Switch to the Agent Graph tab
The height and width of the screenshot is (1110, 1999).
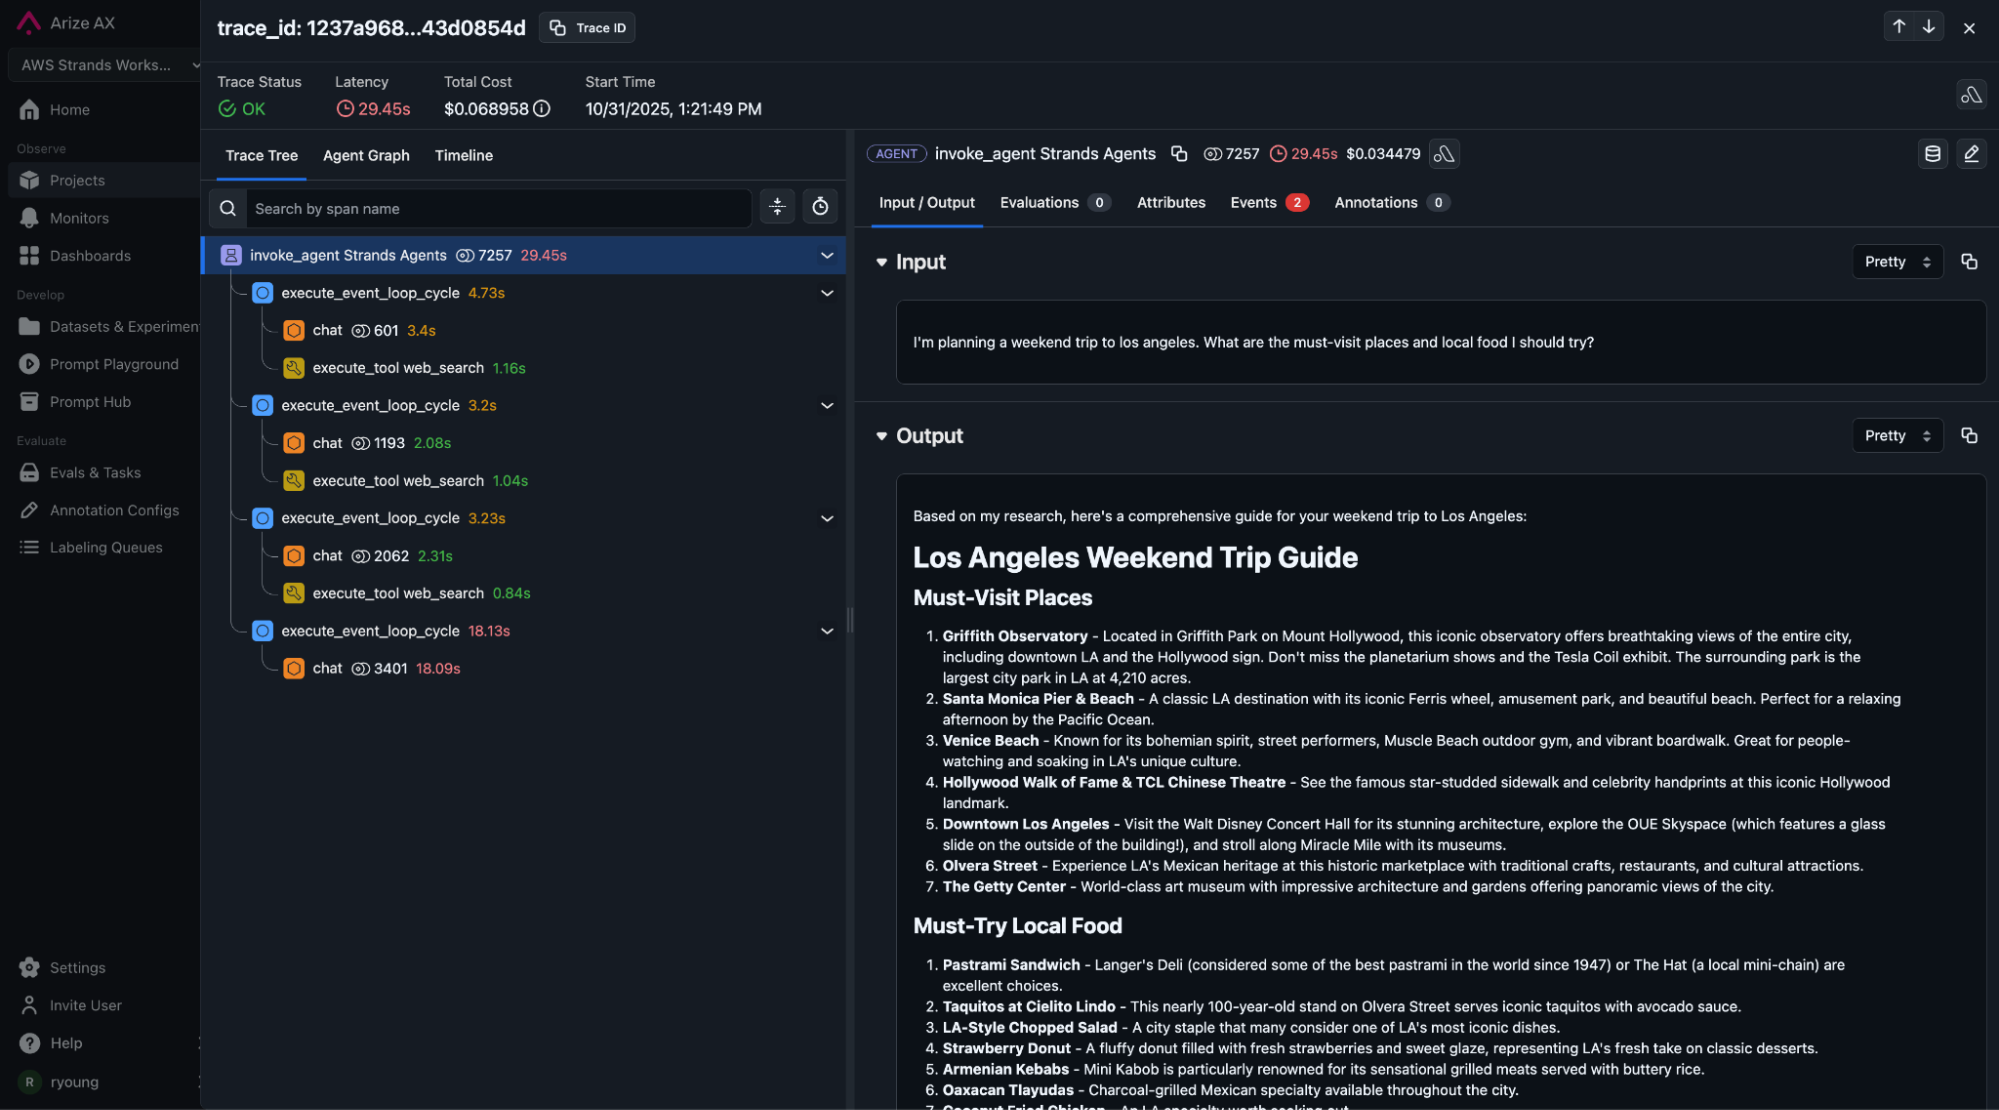click(366, 156)
